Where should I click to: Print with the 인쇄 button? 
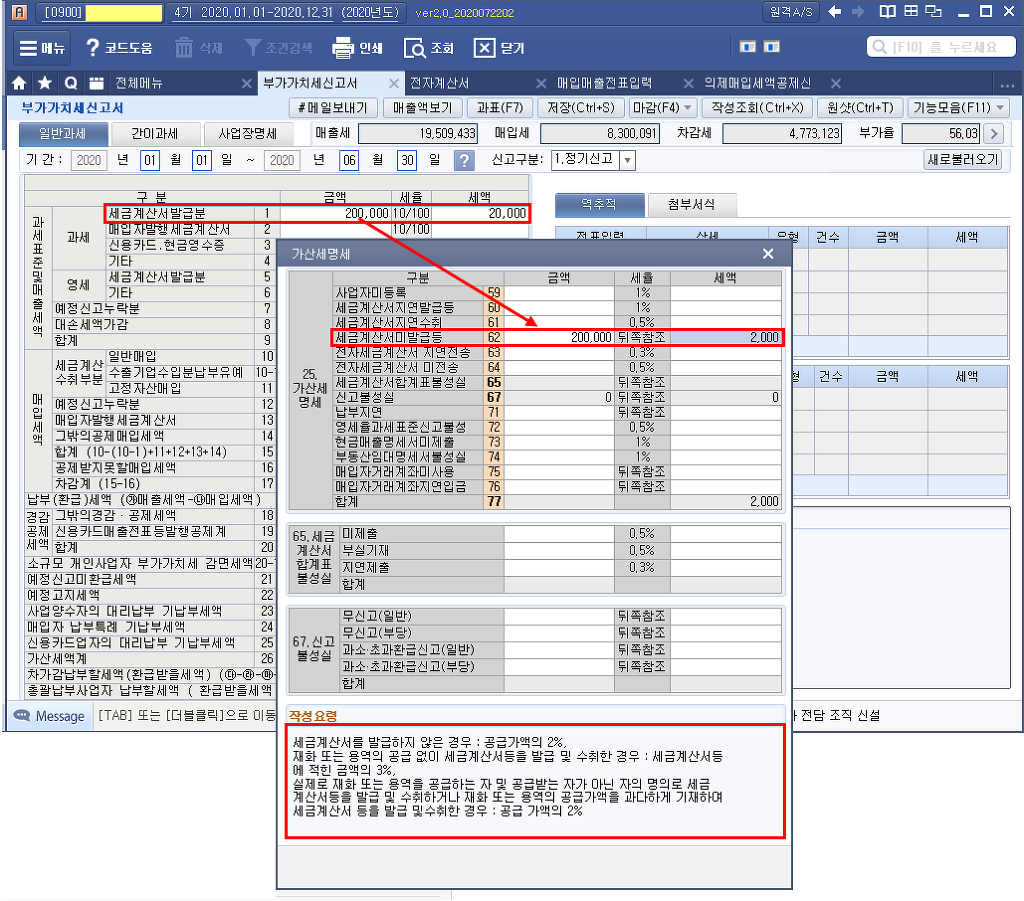357,48
